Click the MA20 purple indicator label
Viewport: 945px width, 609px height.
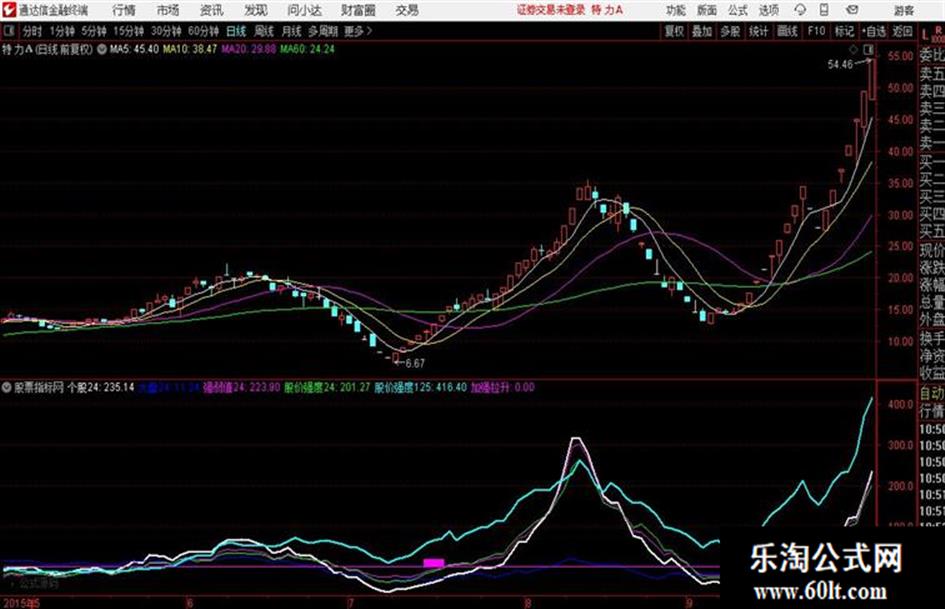248,49
